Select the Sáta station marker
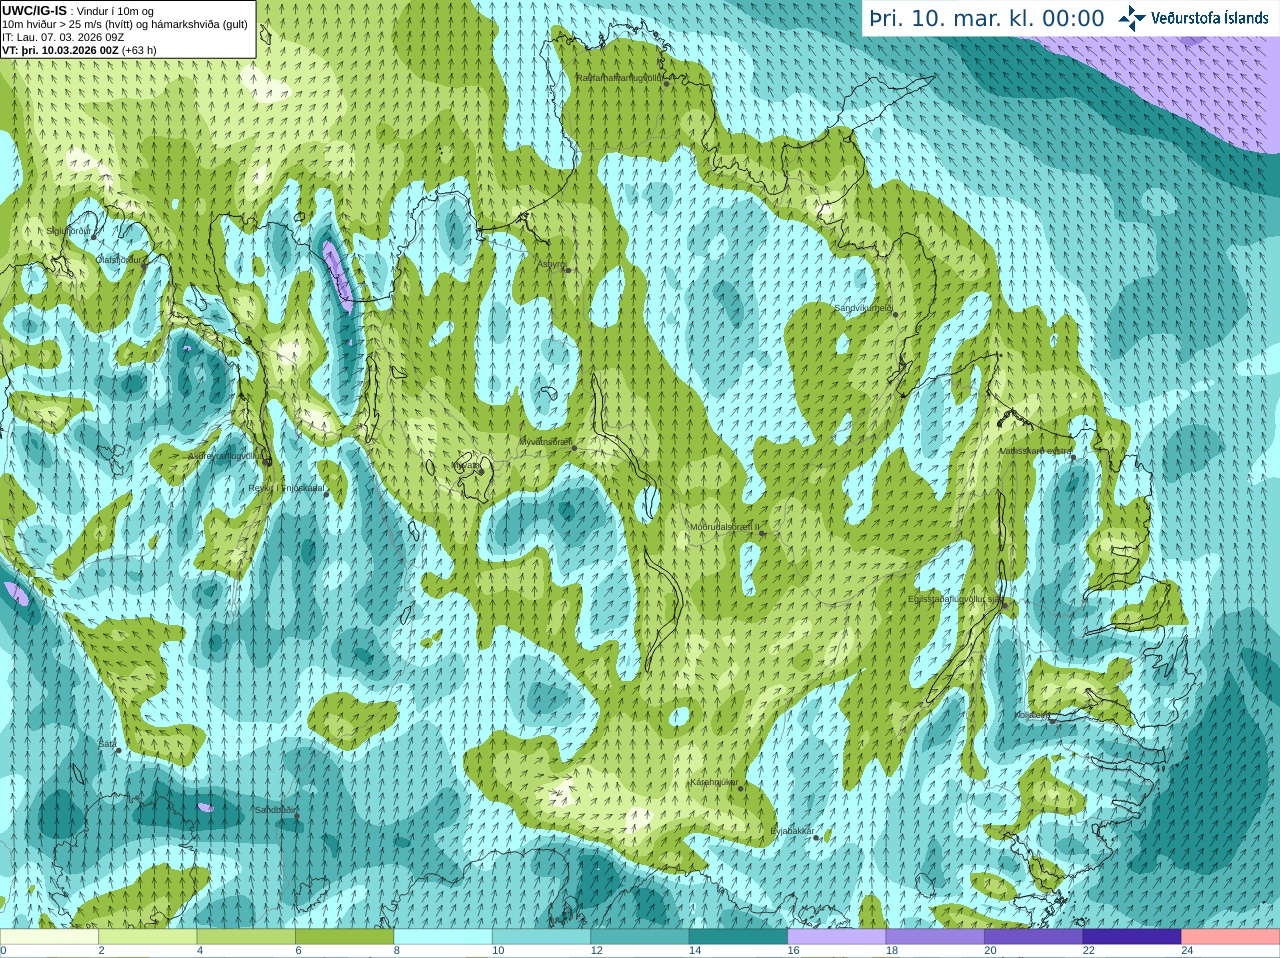This screenshot has height=958, width=1280. tap(118, 750)
